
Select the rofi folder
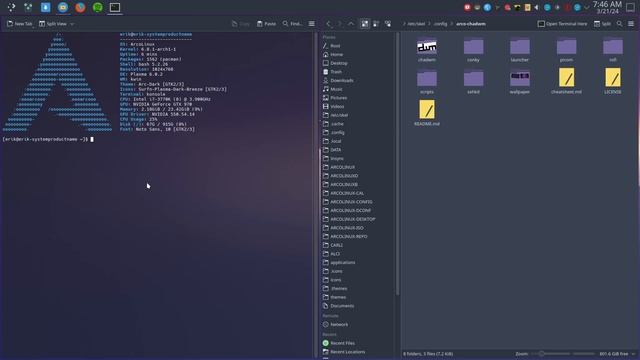613,50
